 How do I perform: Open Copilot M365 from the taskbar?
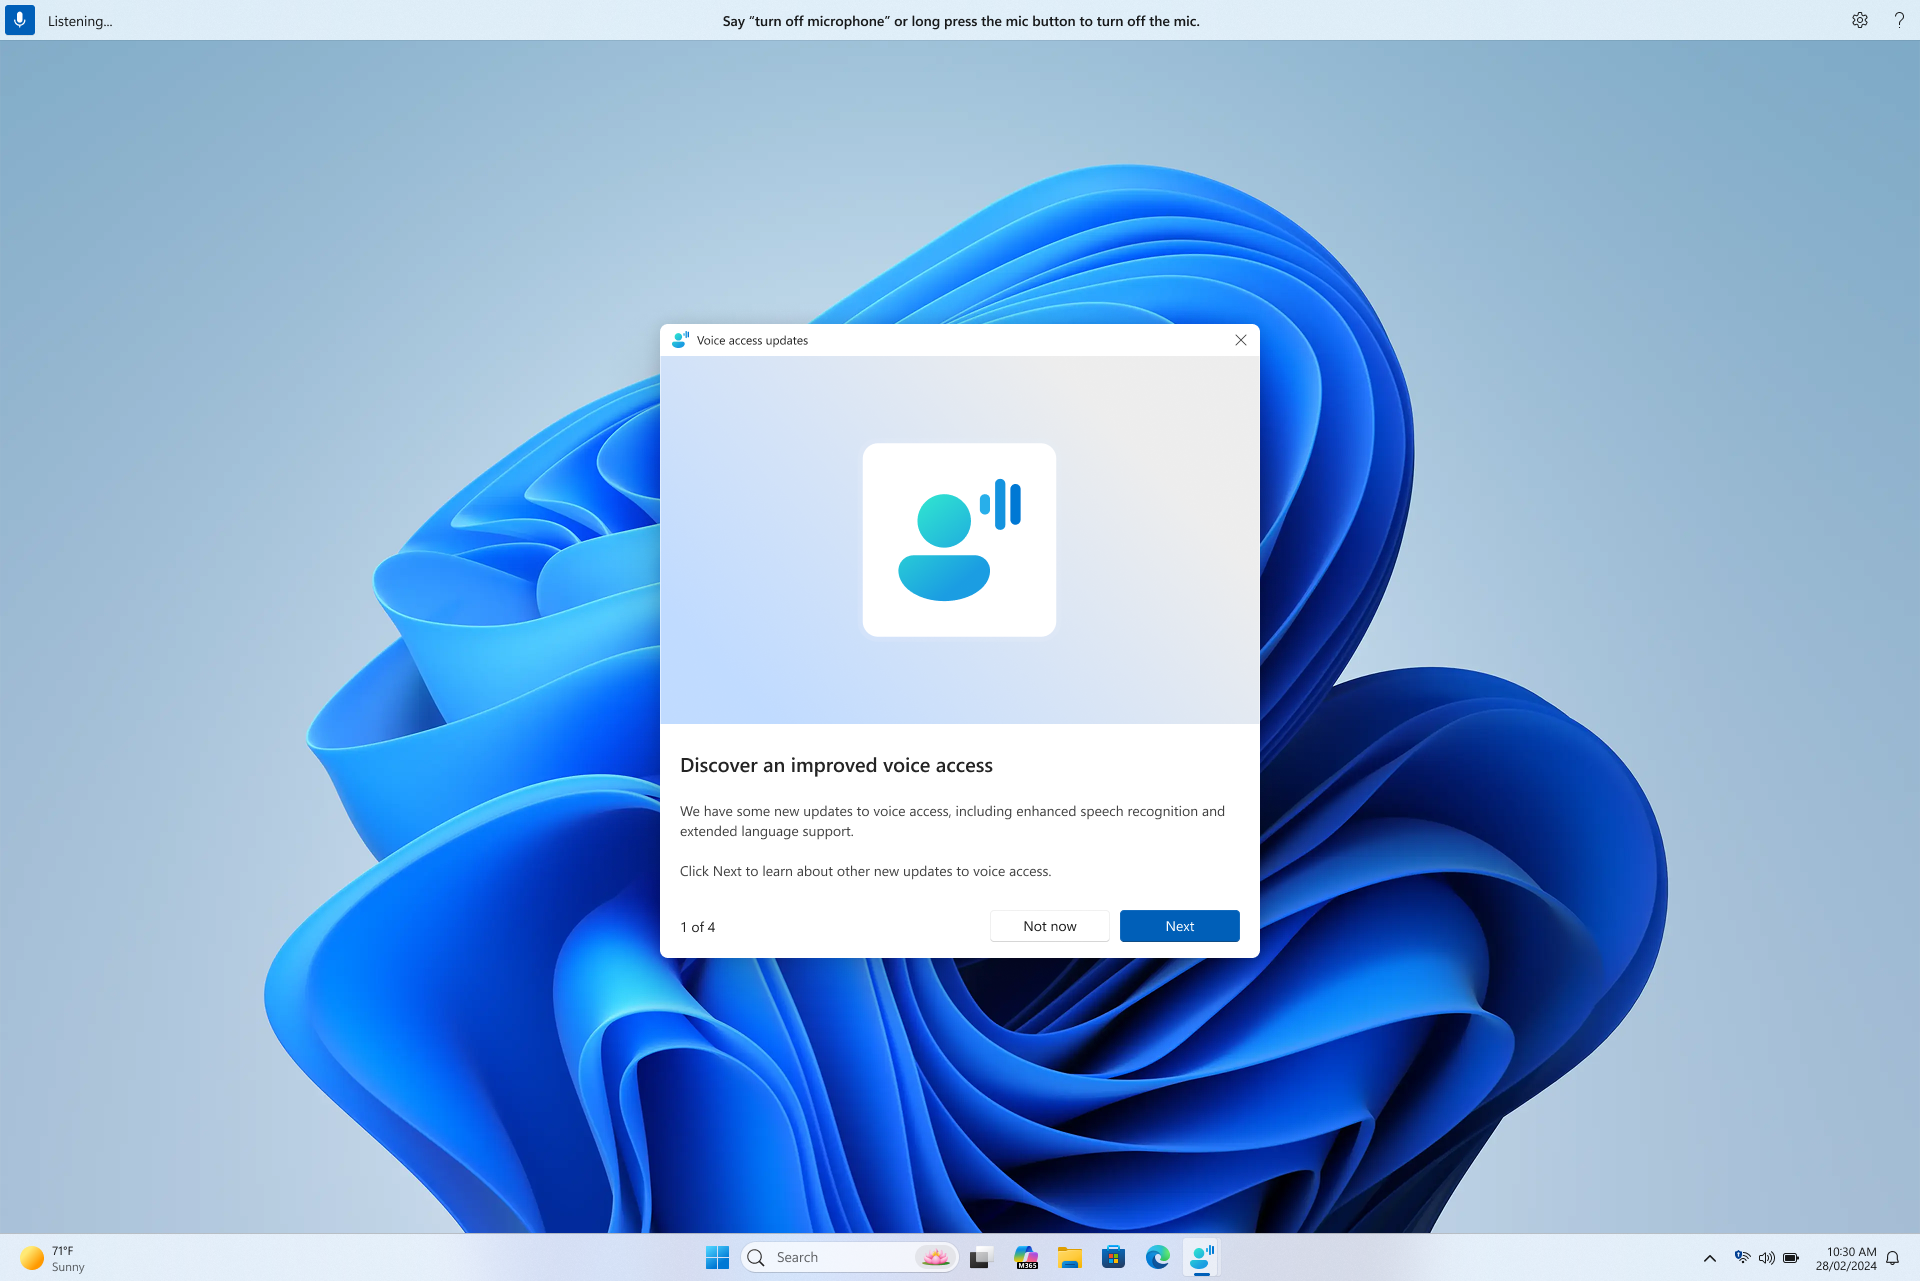[1025, 1257]
